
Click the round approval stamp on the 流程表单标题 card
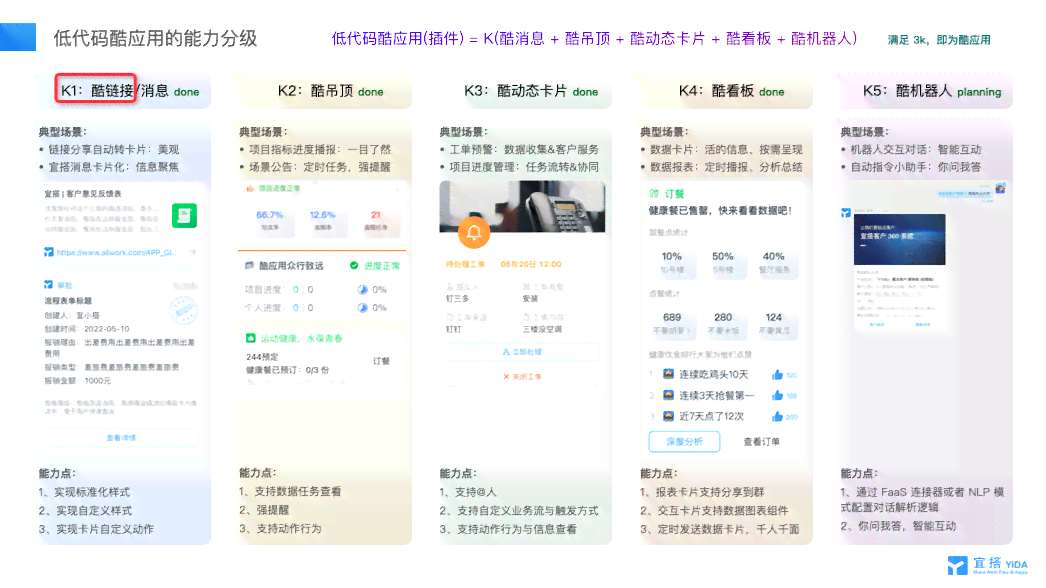(x=183, y=309)
